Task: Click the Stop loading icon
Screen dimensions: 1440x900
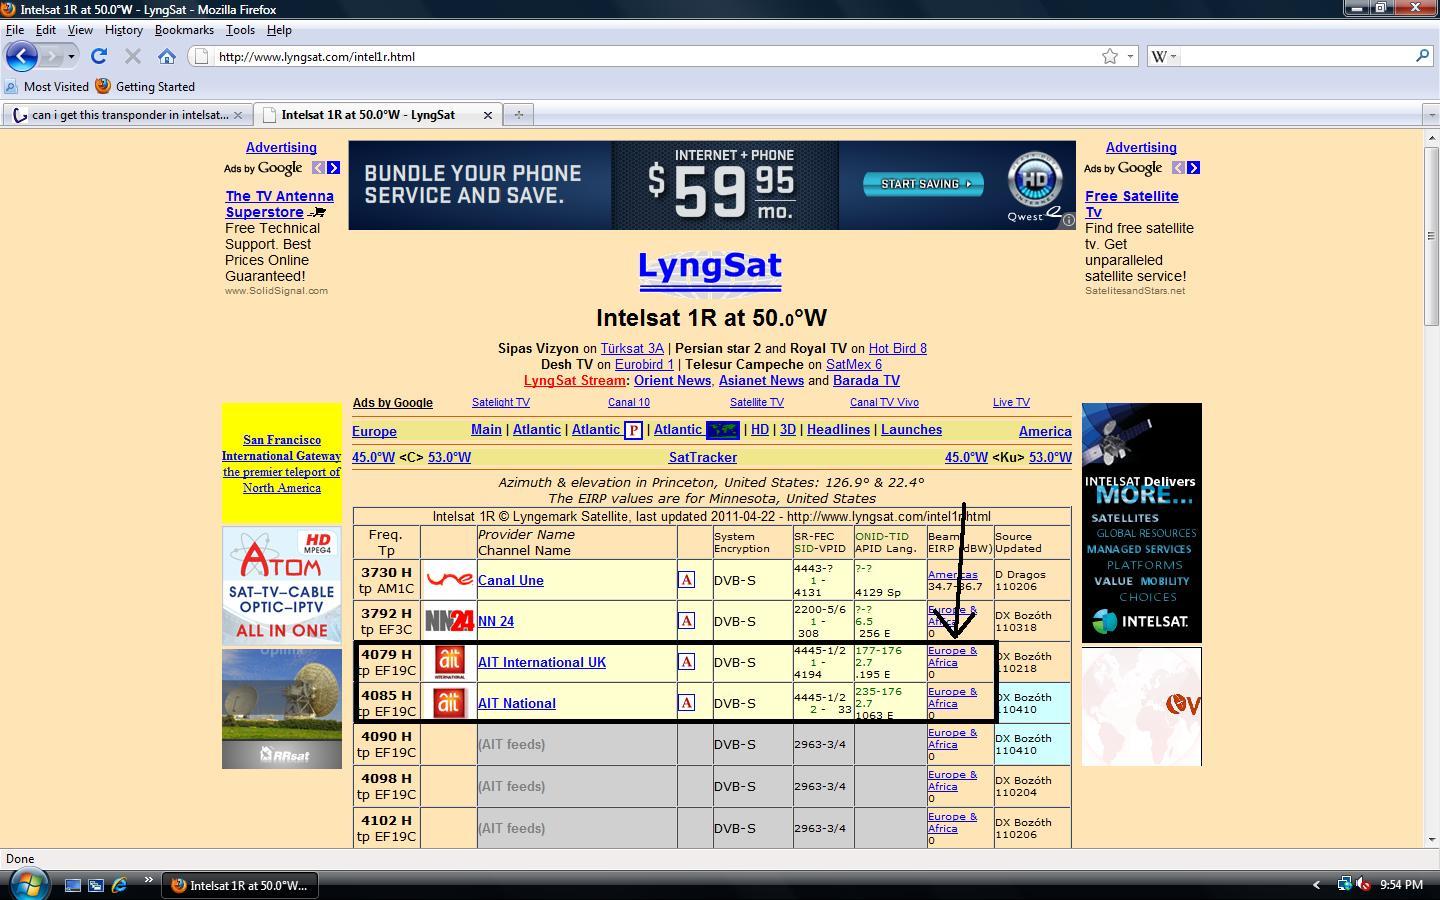Action: (x=132, y=57)
